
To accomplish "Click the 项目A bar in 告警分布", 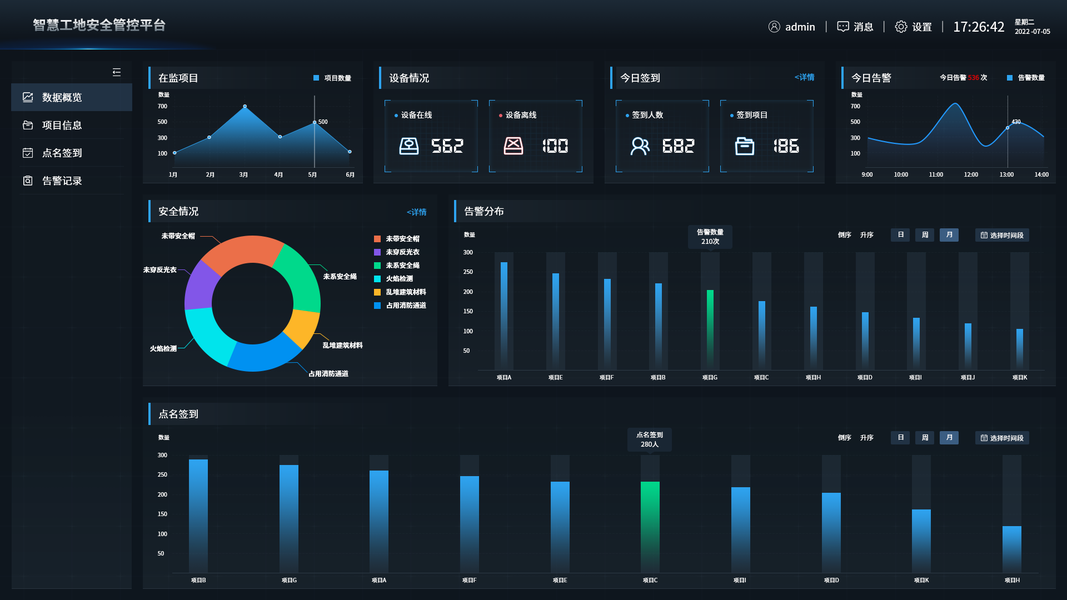I will pos(504,316).
